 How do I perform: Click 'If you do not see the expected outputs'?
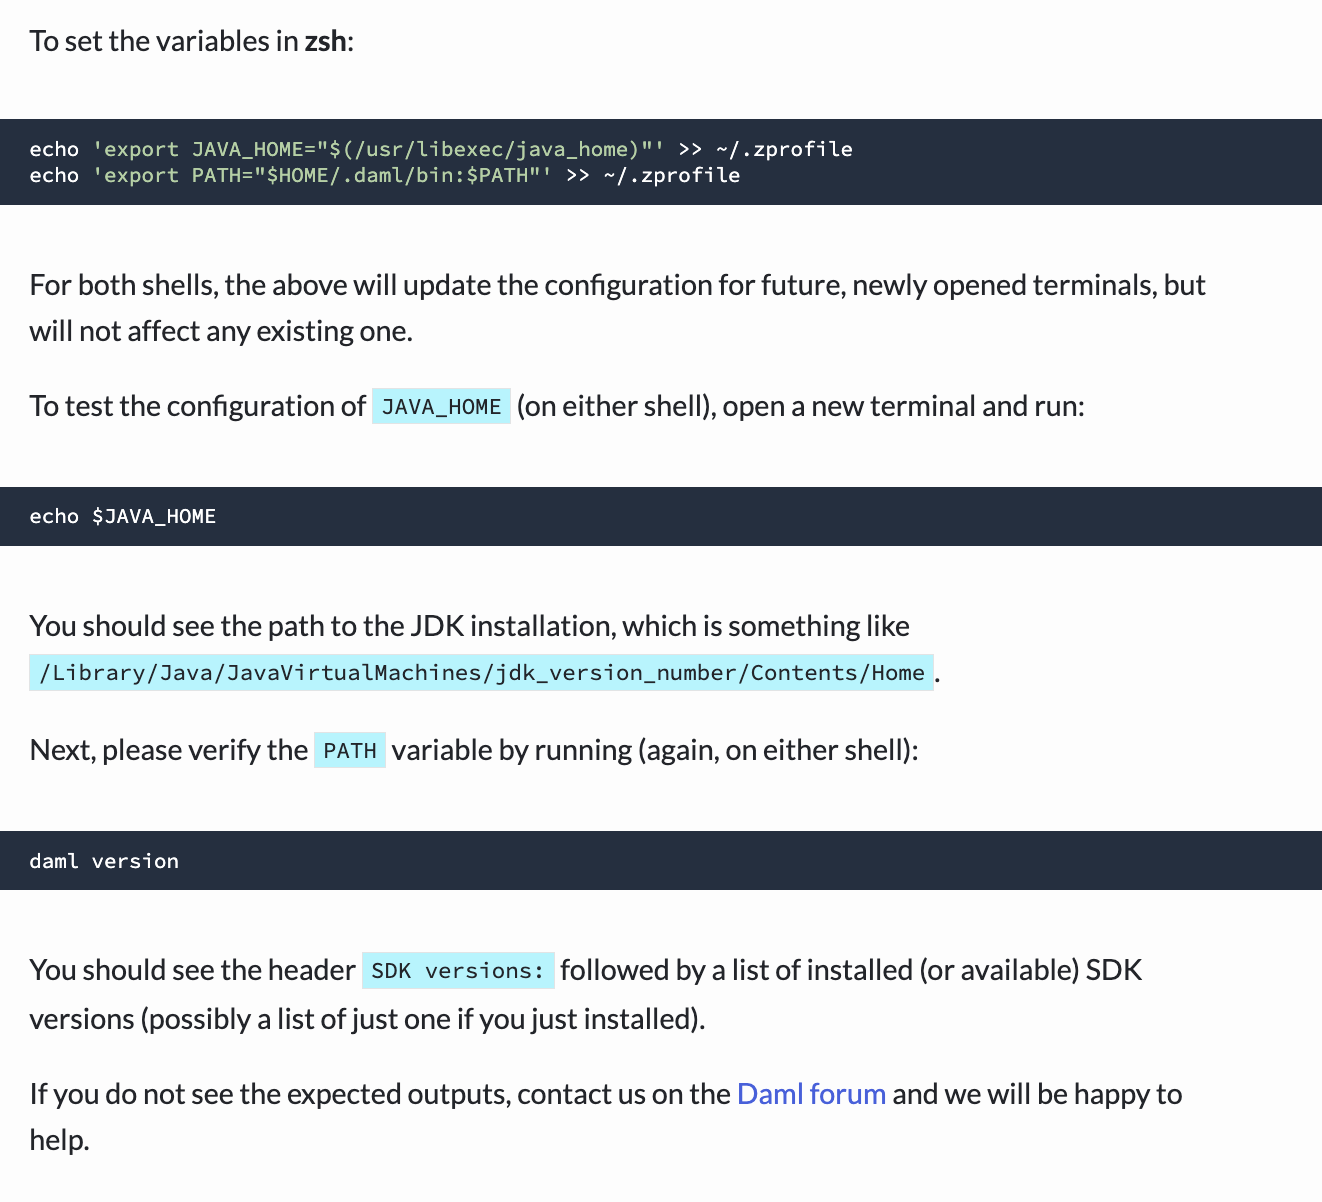coord(379,1094)
